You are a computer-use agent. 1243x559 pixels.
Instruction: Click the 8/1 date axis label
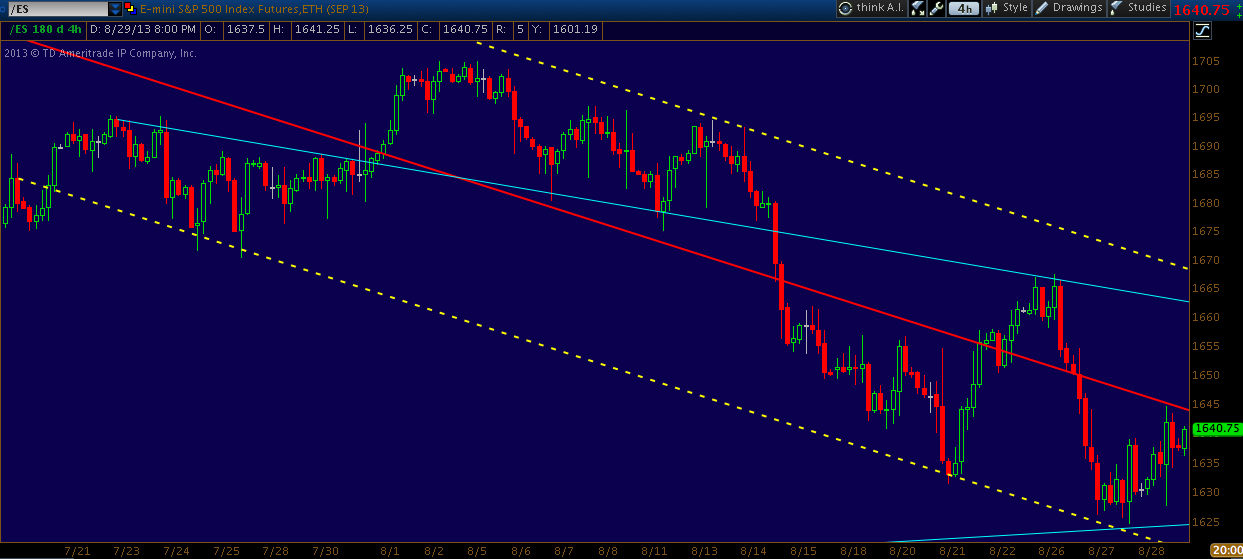tap(390, 551)
